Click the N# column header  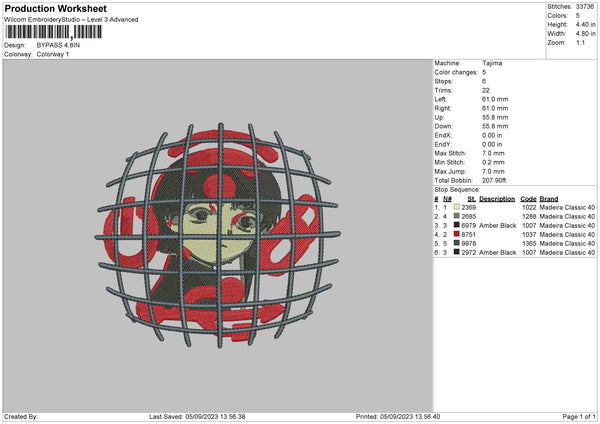pos(446,198)
